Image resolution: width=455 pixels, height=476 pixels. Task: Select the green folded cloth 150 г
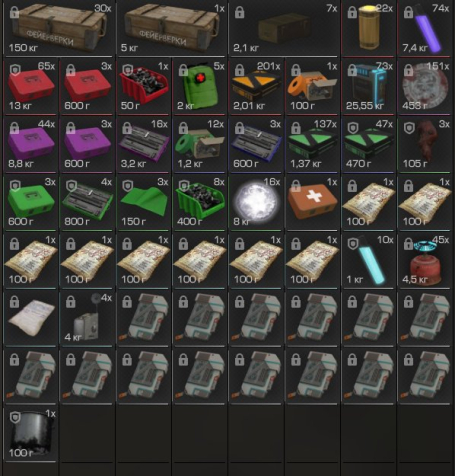pos(144,202)
